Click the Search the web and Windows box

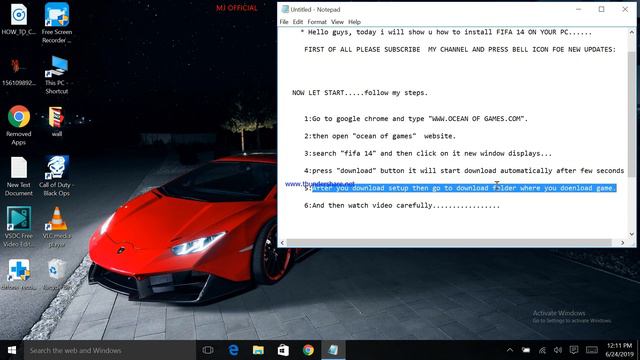[109, 350]
